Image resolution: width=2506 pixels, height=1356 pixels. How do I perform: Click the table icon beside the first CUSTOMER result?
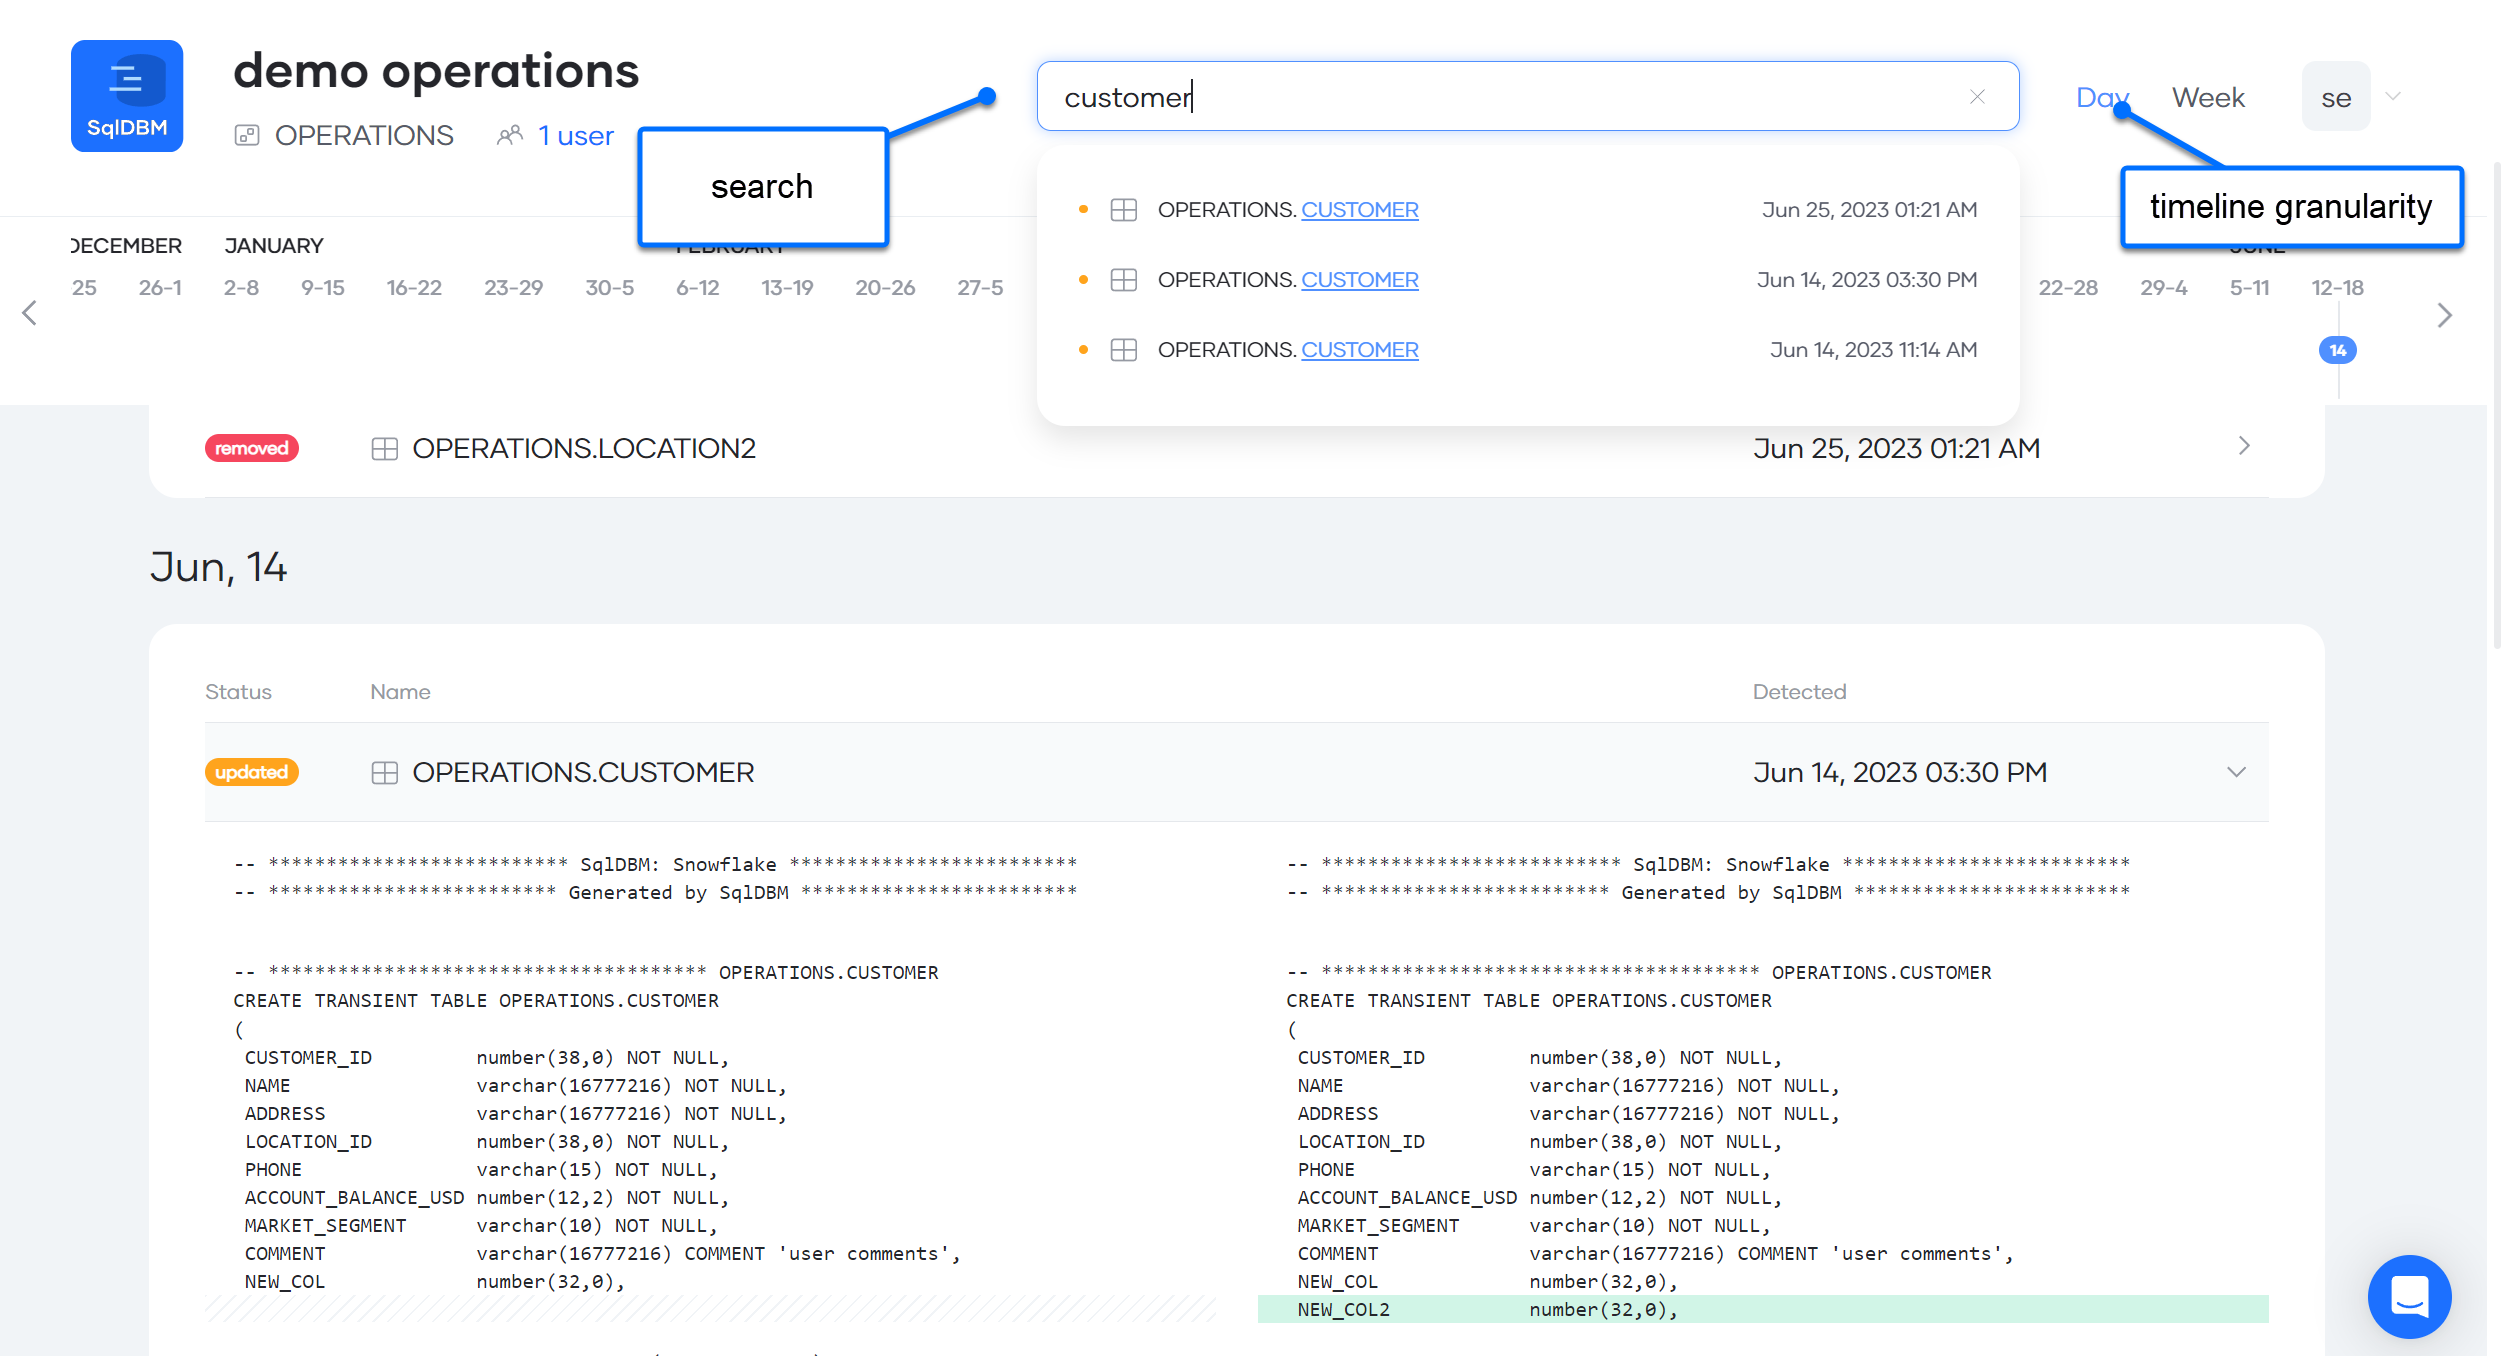point(1124,210)
